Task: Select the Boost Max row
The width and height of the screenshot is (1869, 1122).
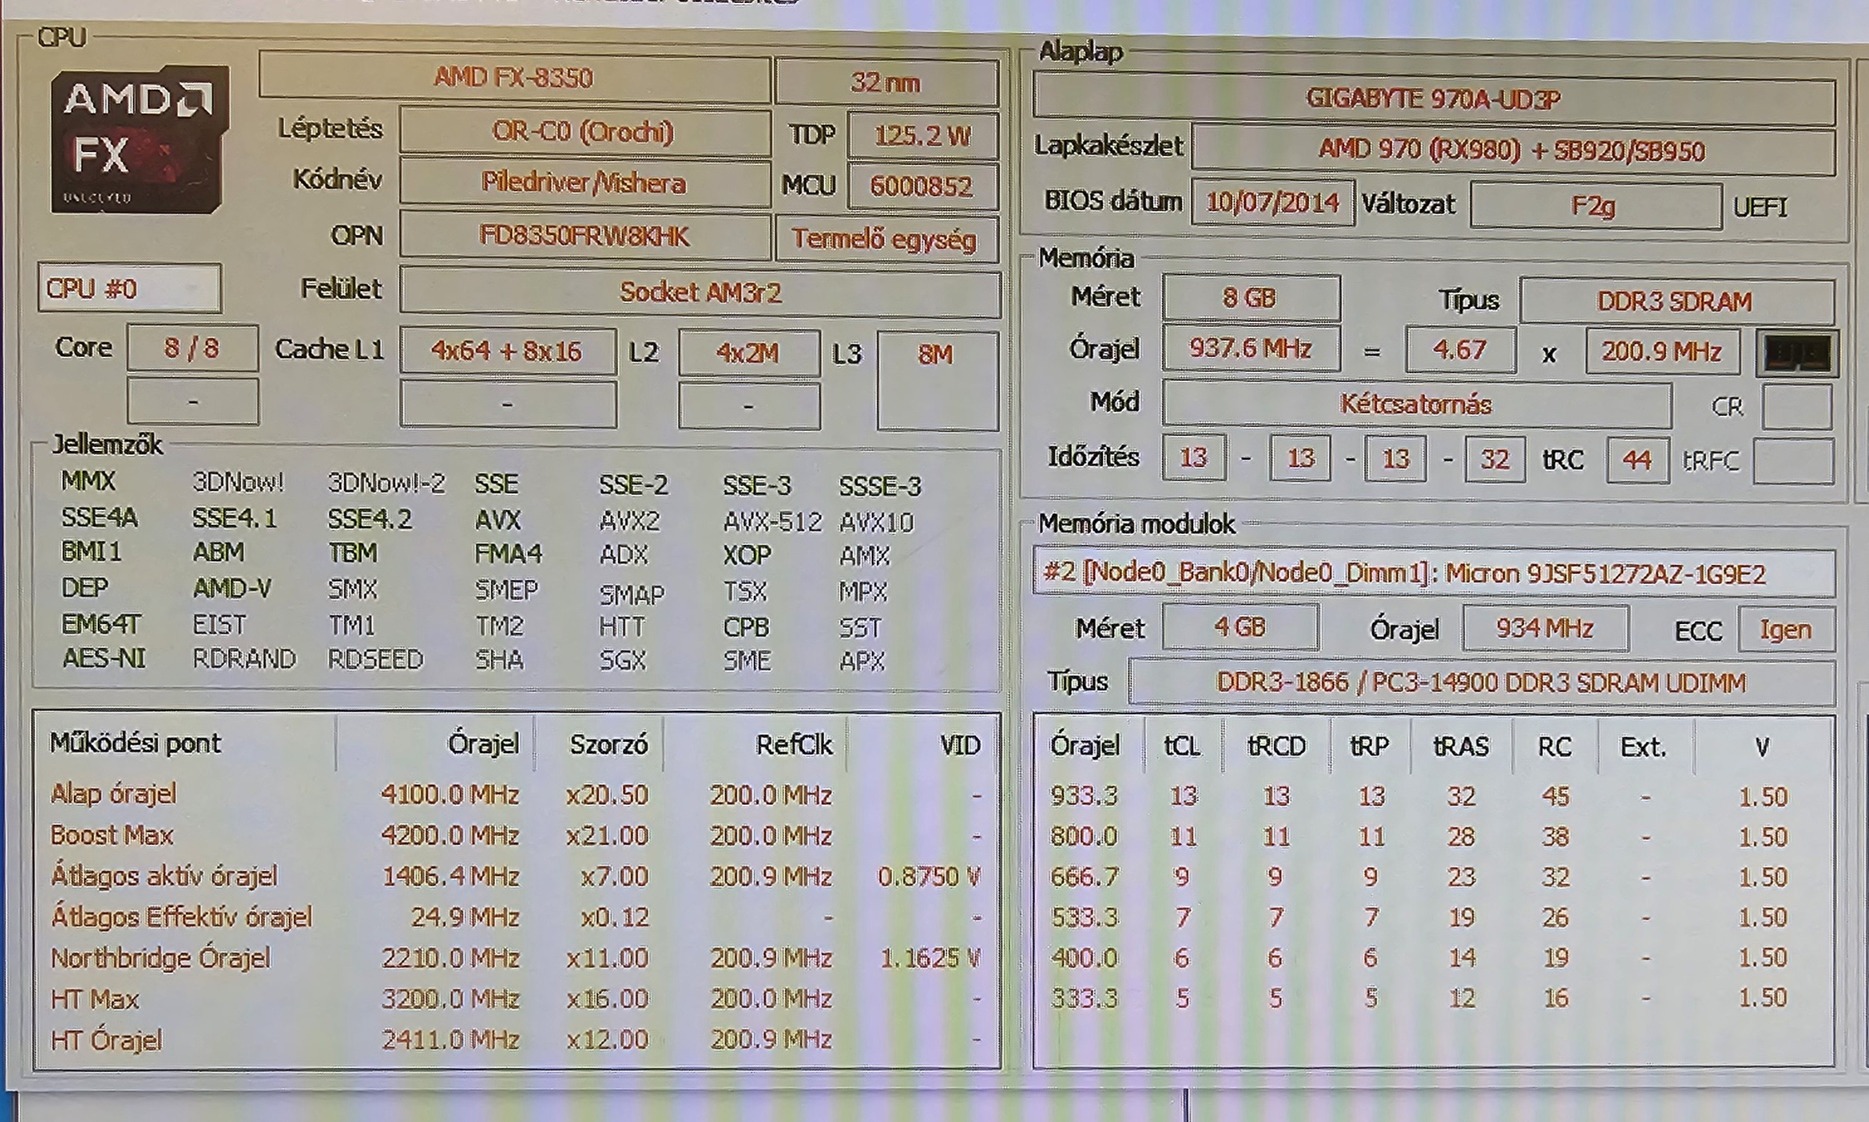Action: [516, 835]
